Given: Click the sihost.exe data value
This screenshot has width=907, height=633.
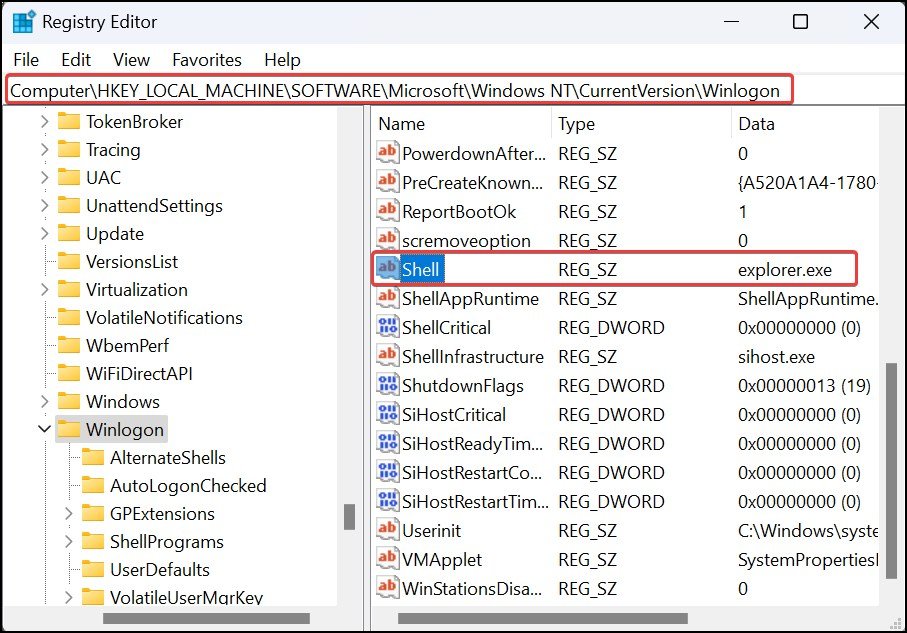Looking at the screenshot, I should (x=776, y=356).
